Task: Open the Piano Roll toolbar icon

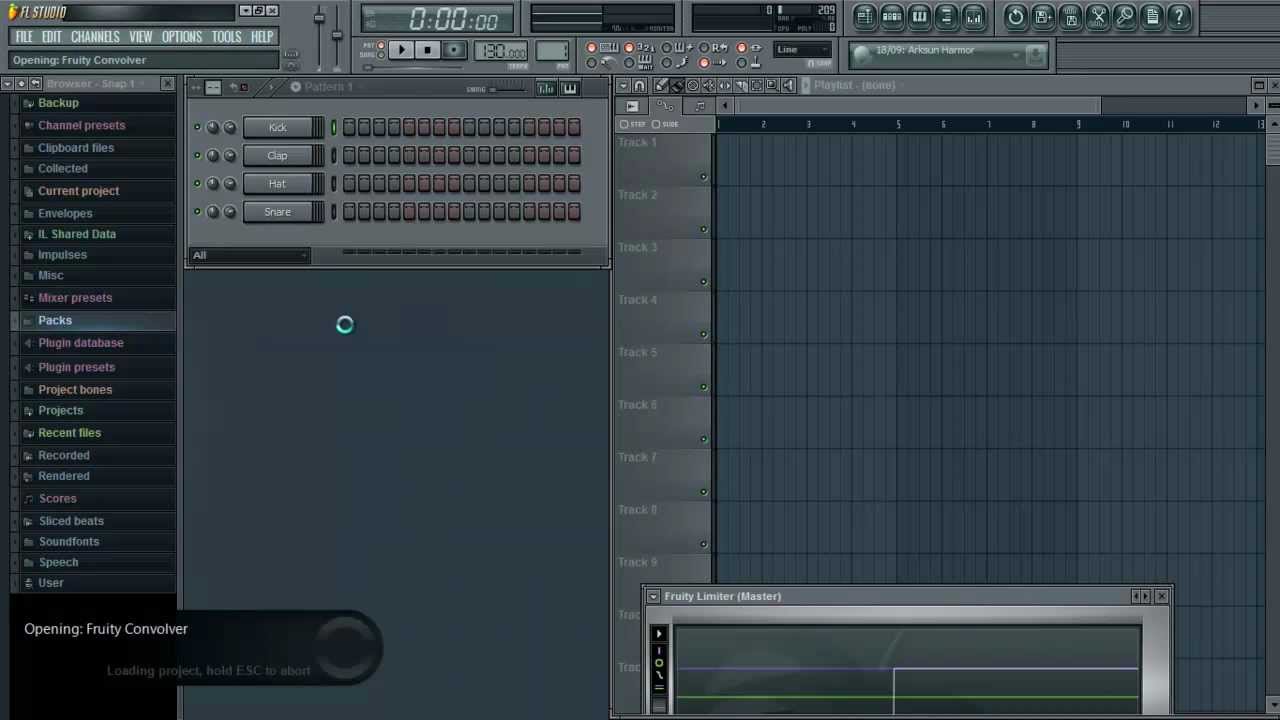Action: 919,16
